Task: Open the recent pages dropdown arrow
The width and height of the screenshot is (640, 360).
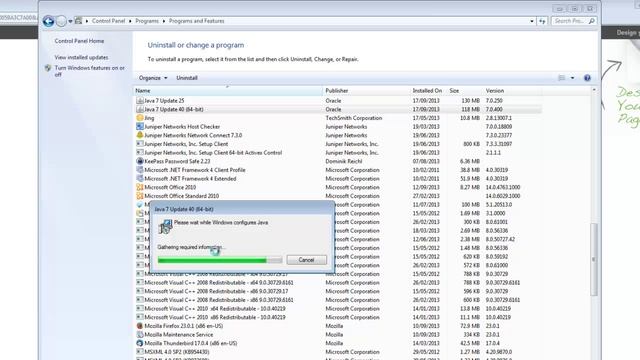Action: [x=70, y=21]
